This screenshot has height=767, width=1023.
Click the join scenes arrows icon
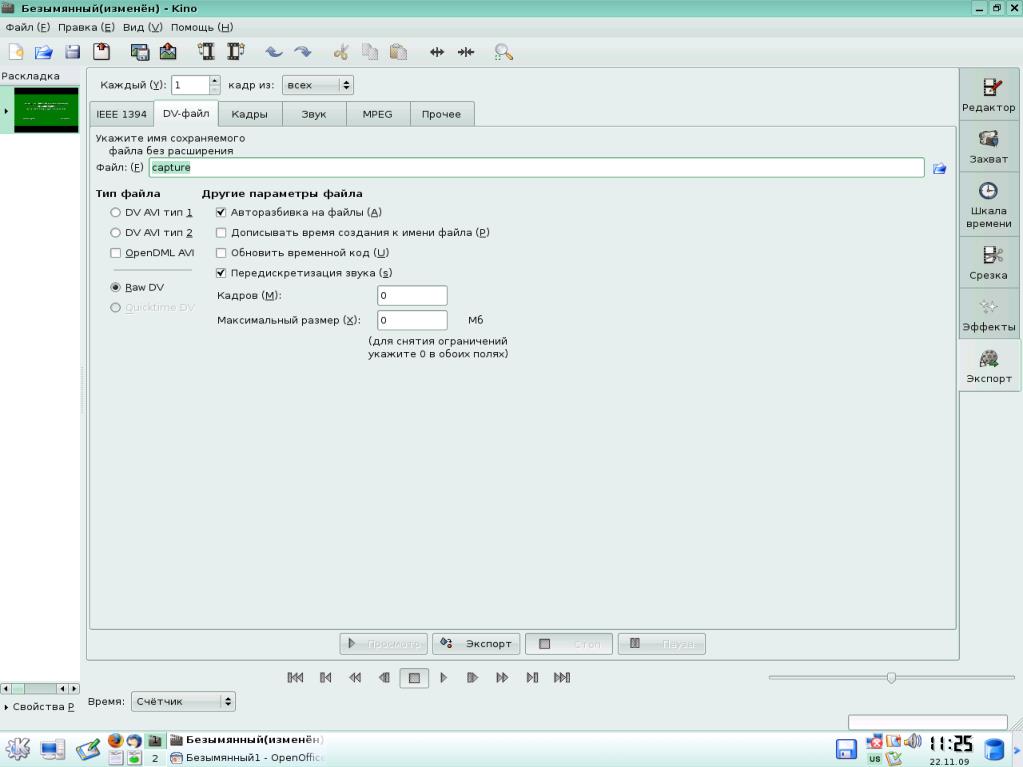[x=466, y=52]
